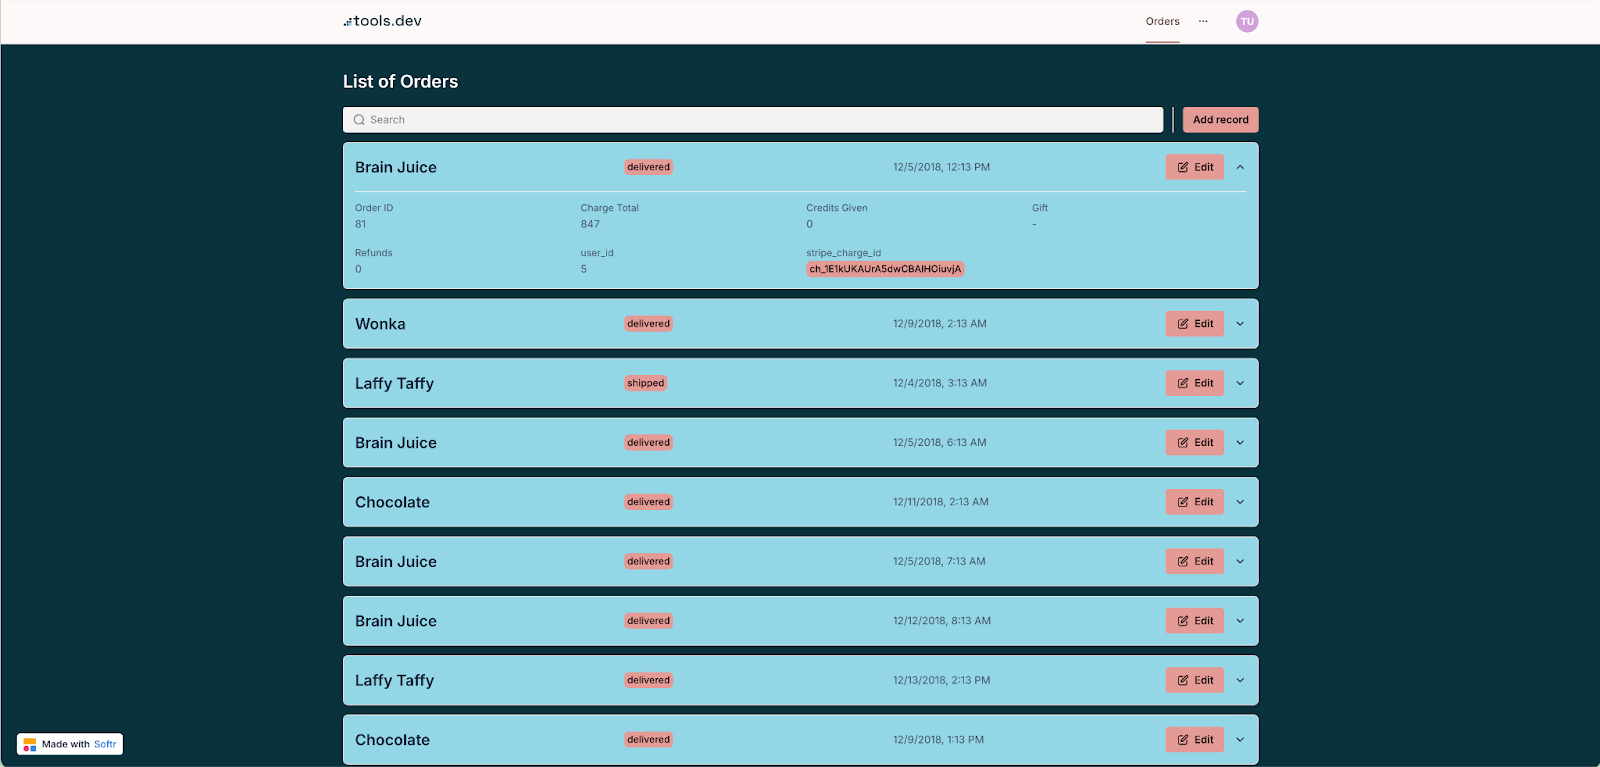Click the tools.dev logo
The image size is (1600, 767).
(x=383, y=21)
